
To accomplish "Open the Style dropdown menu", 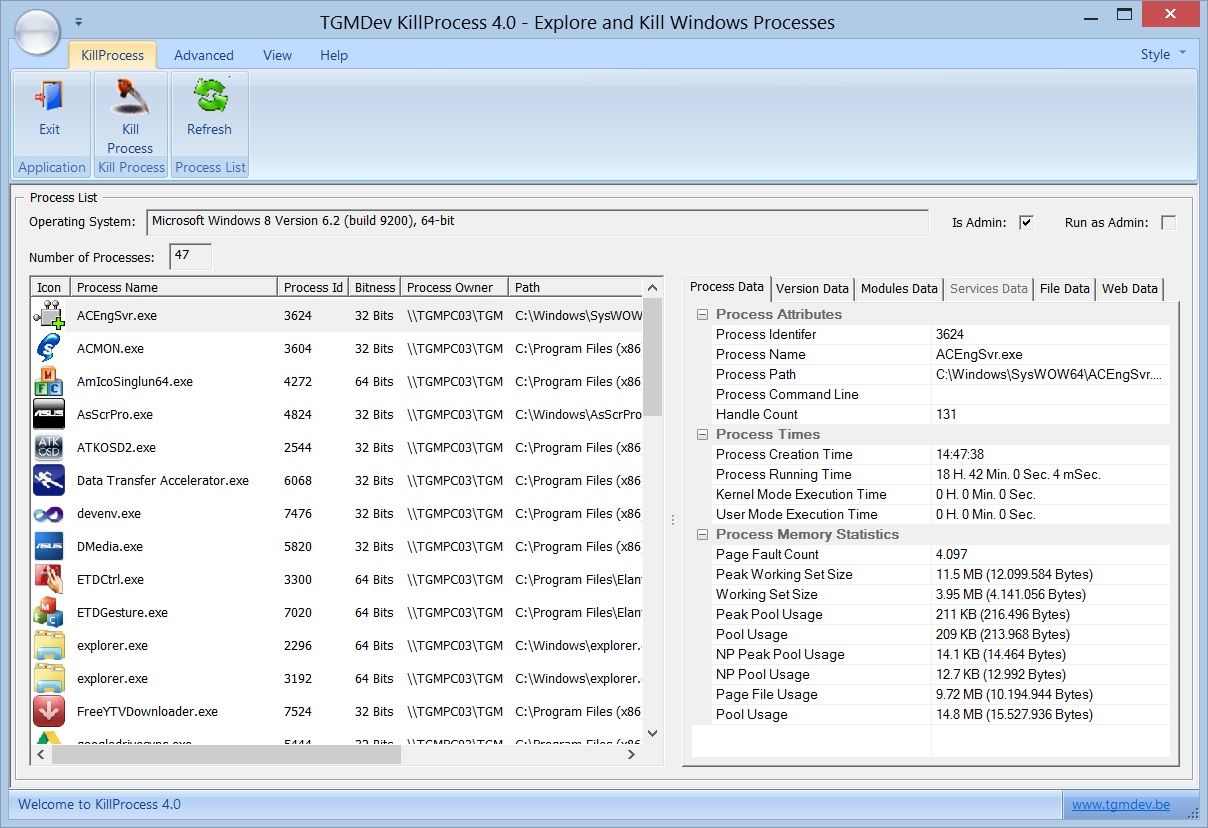I will pyautogui.click(x=1163, y=55).
